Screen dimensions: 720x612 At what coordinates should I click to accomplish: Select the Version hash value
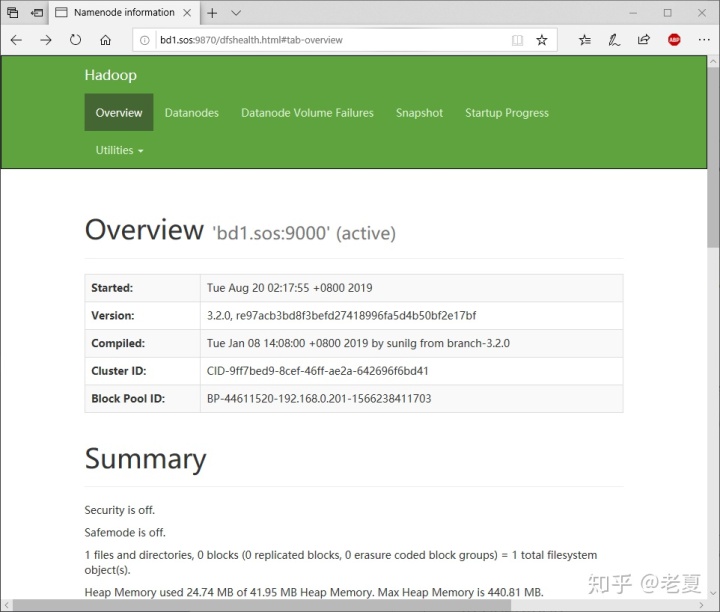[x=341, y=315]
